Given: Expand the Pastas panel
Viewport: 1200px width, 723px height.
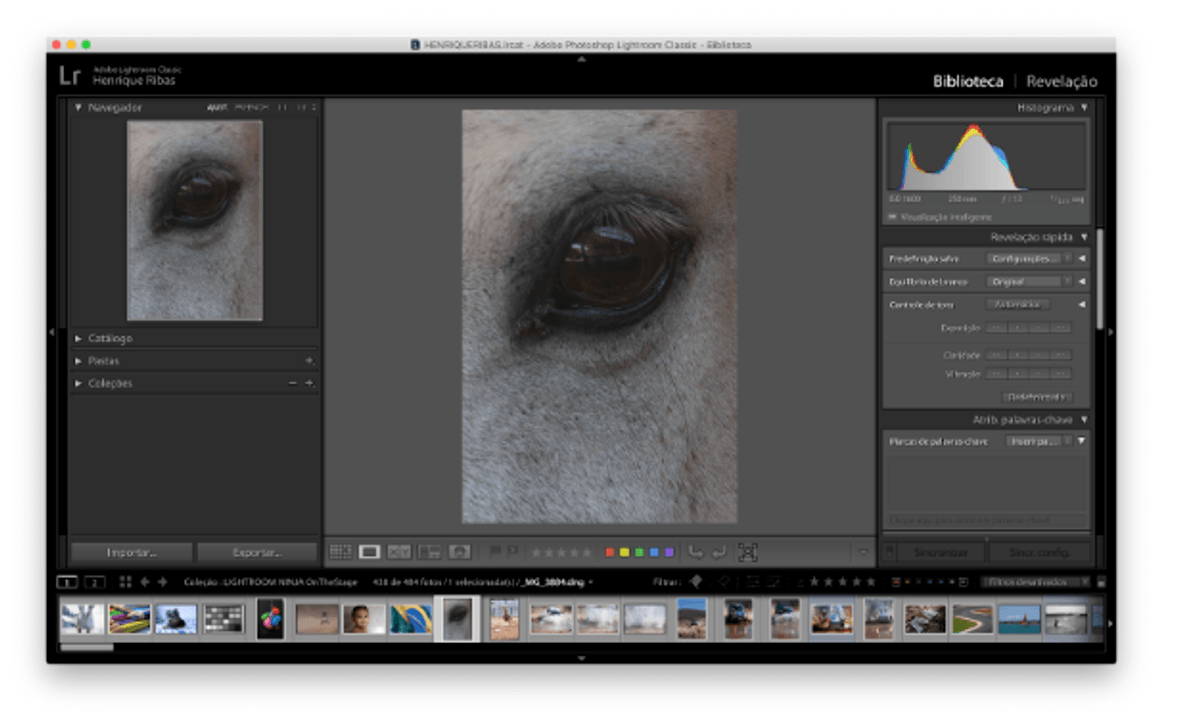Looking at the screenshot, I should pyautogui.click(x=79, y=361).
